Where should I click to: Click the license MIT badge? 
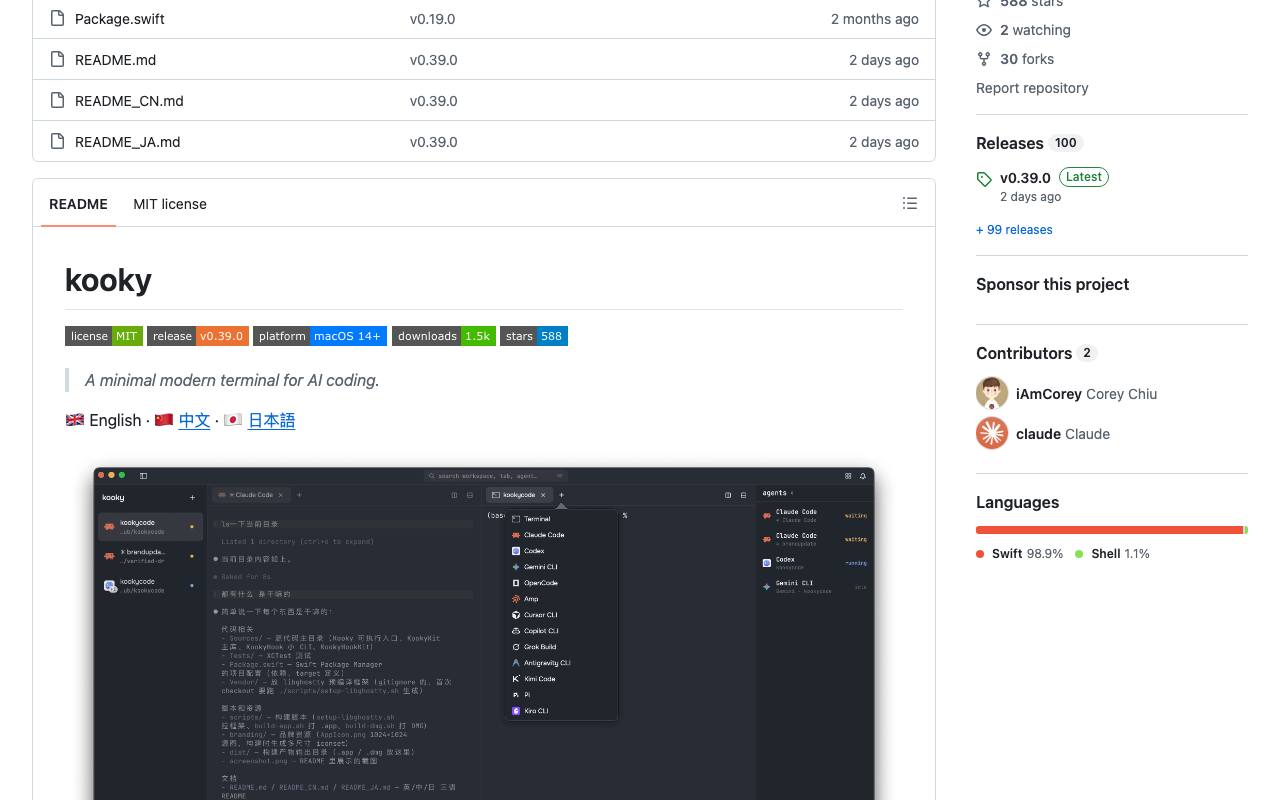[104, 336]
